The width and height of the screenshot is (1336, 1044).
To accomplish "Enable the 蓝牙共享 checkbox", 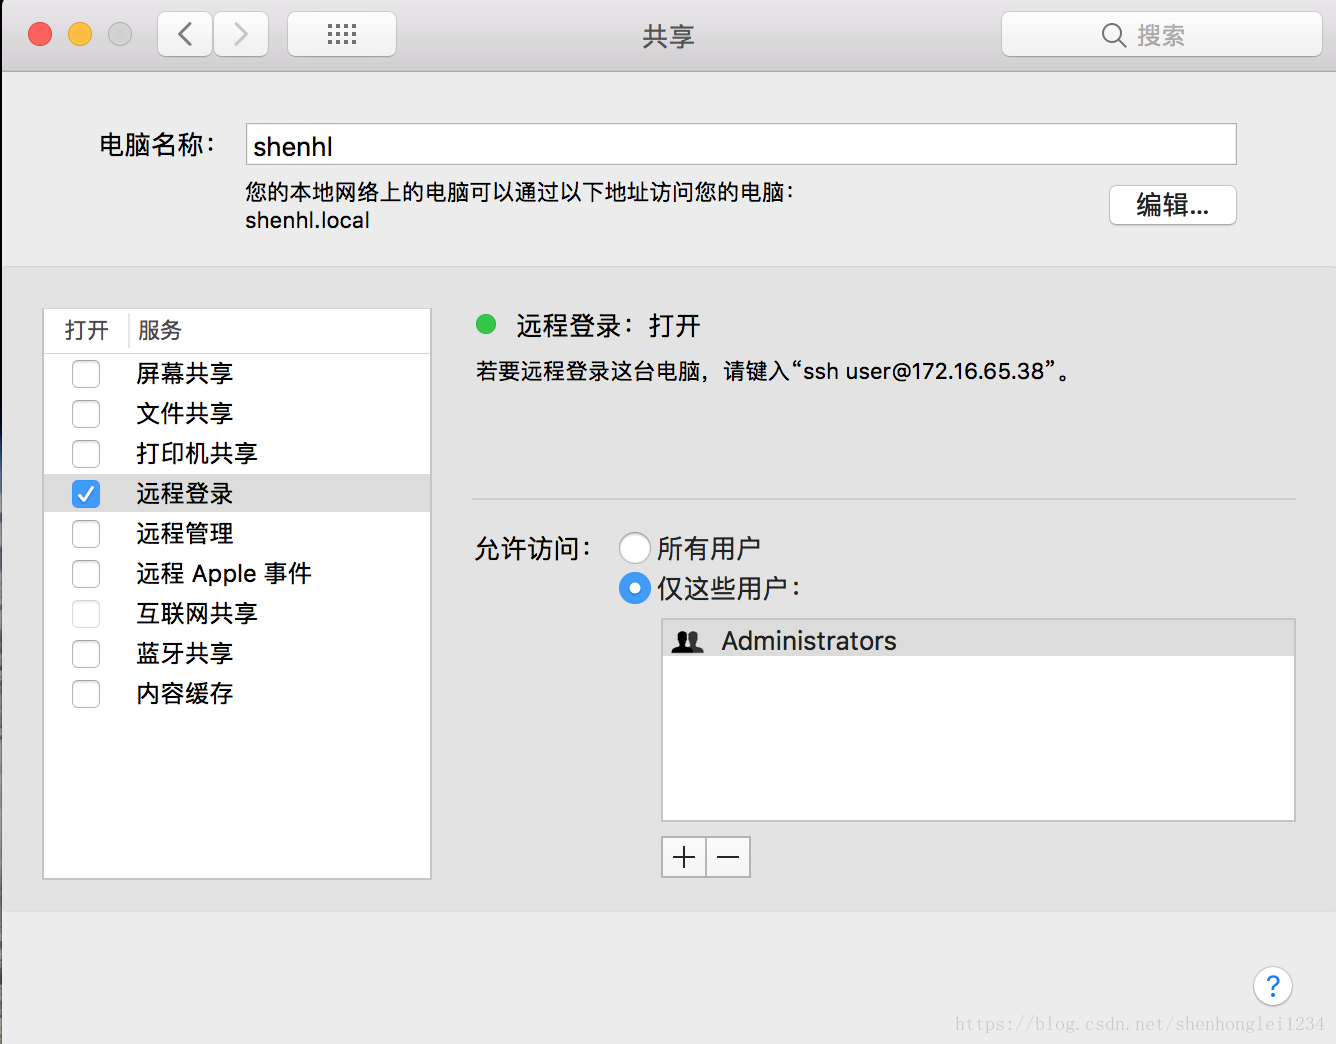I will (86, 654).
